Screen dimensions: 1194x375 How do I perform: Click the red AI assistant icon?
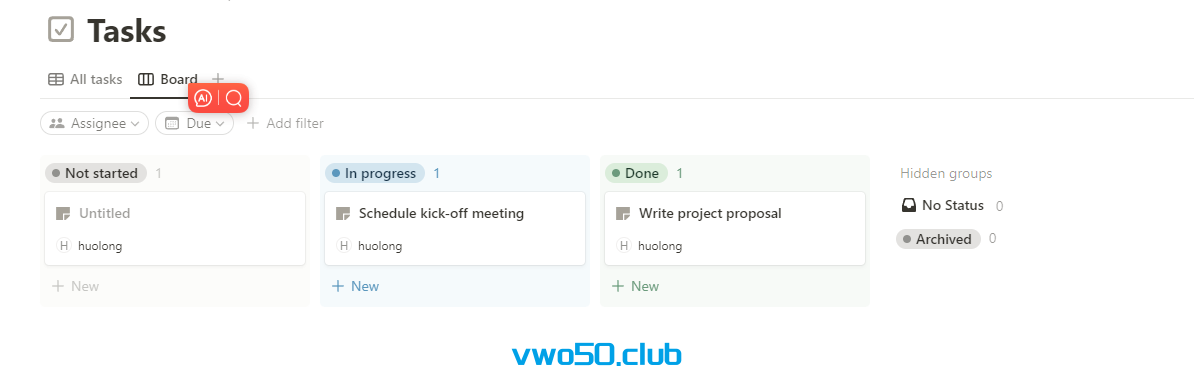coord(203,98)
